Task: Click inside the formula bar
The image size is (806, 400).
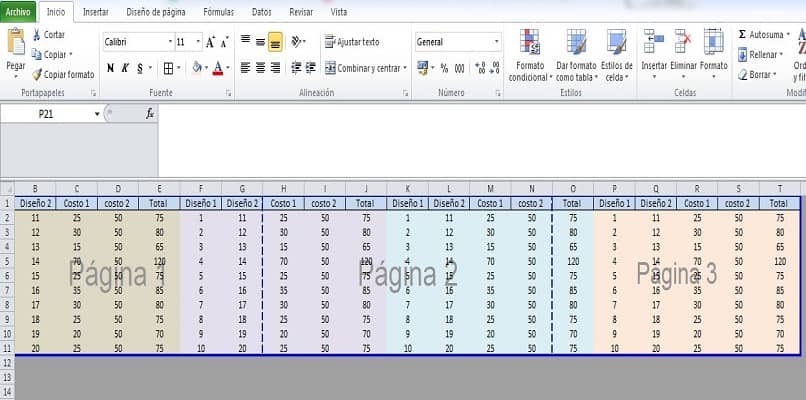Action: 481,140
